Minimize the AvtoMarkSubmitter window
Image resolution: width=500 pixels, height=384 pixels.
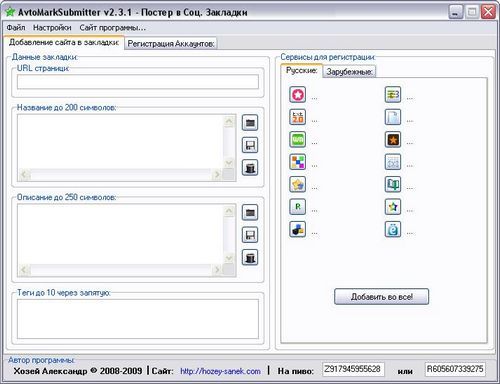point(456,12)
